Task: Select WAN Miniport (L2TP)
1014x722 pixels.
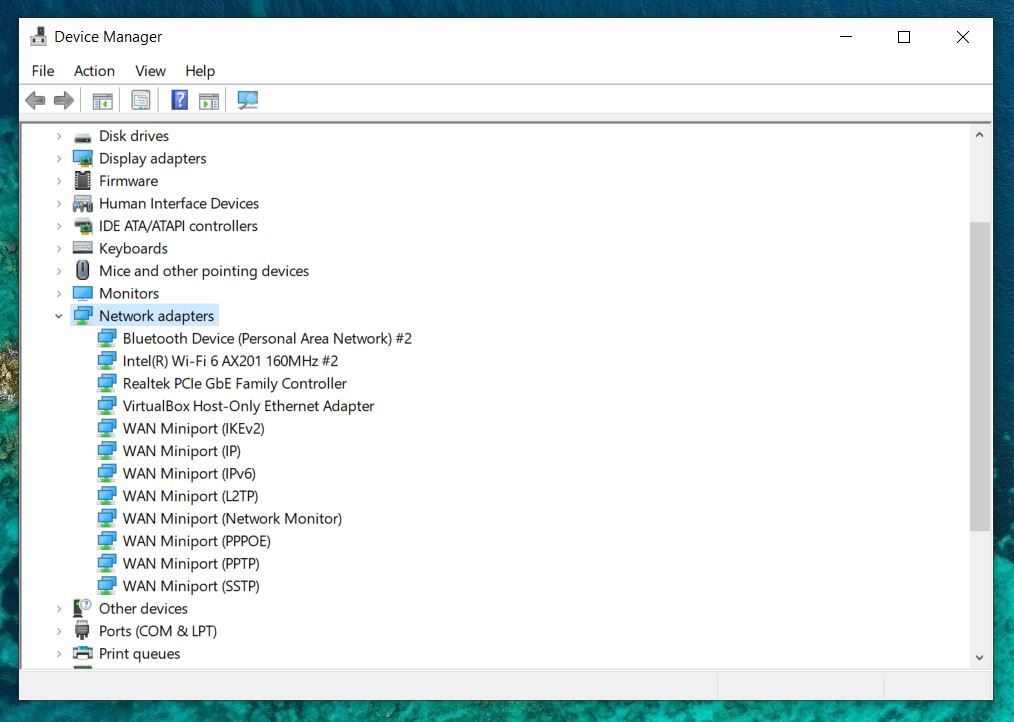Action: pos(190,496)
